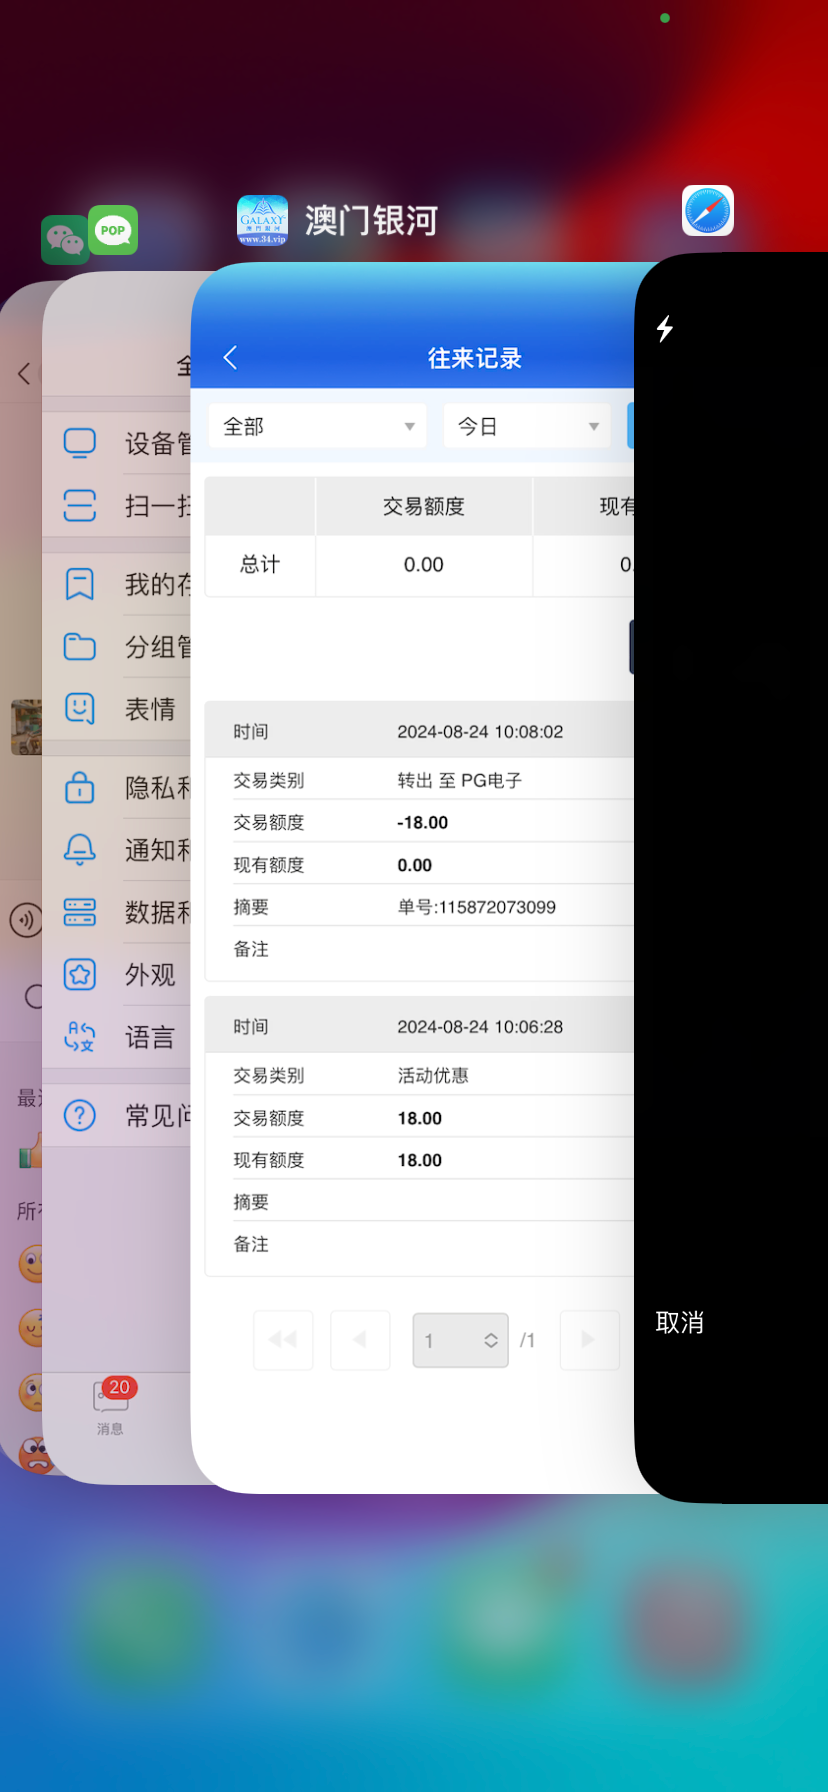
Task: Go to next page of records
Action: click(588, 1340)
